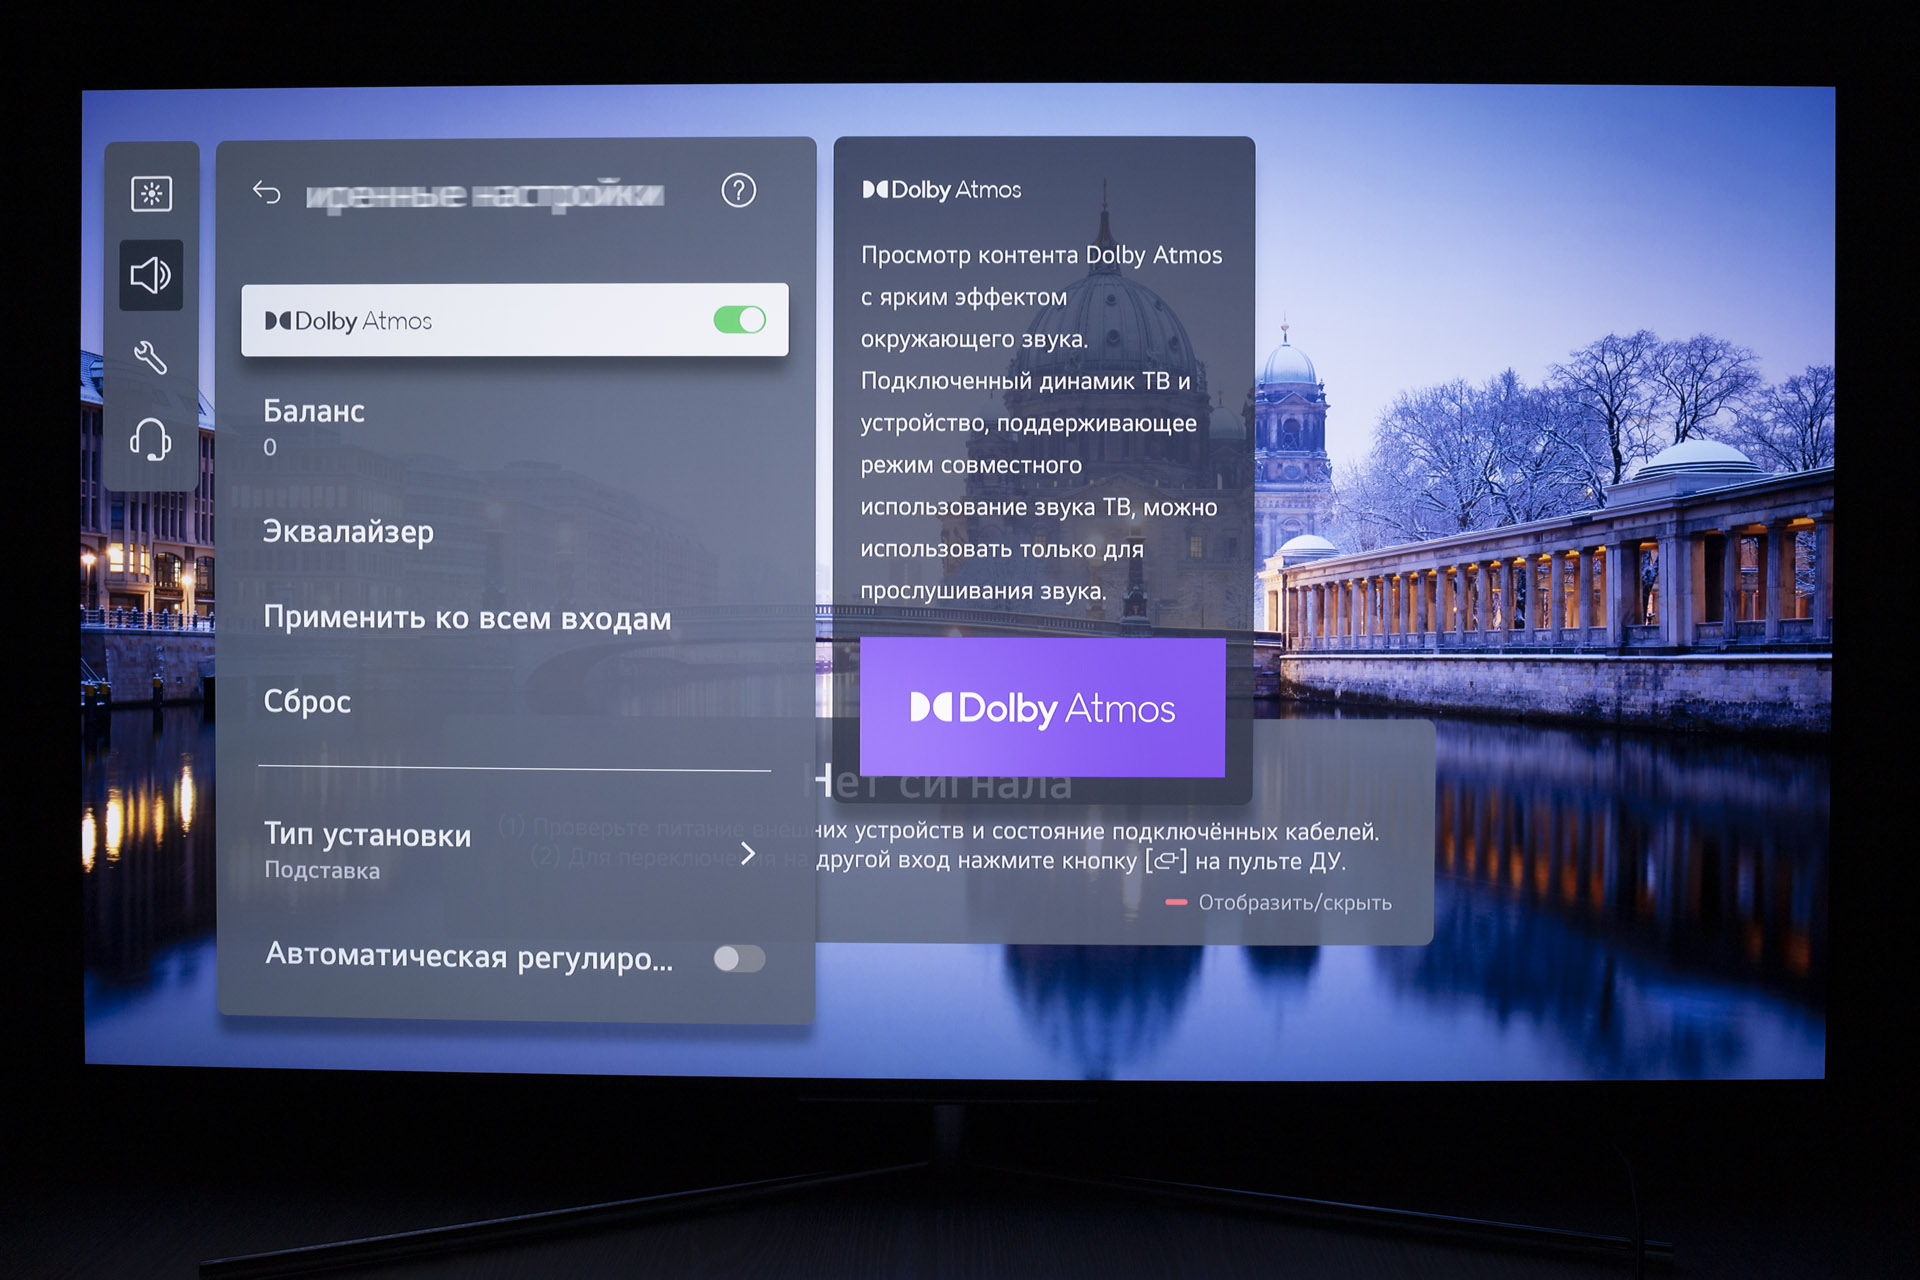The height and width of the screenshot is (1280, 1920).
Task: Select Применить ко всем входам
Action: tap(467, 618)
